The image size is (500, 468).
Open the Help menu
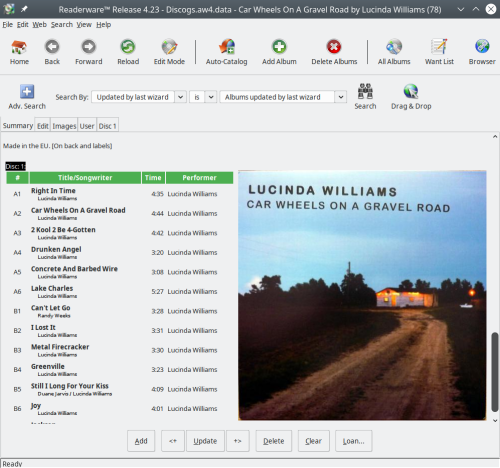pyautogui.click(x=104, y=24)
